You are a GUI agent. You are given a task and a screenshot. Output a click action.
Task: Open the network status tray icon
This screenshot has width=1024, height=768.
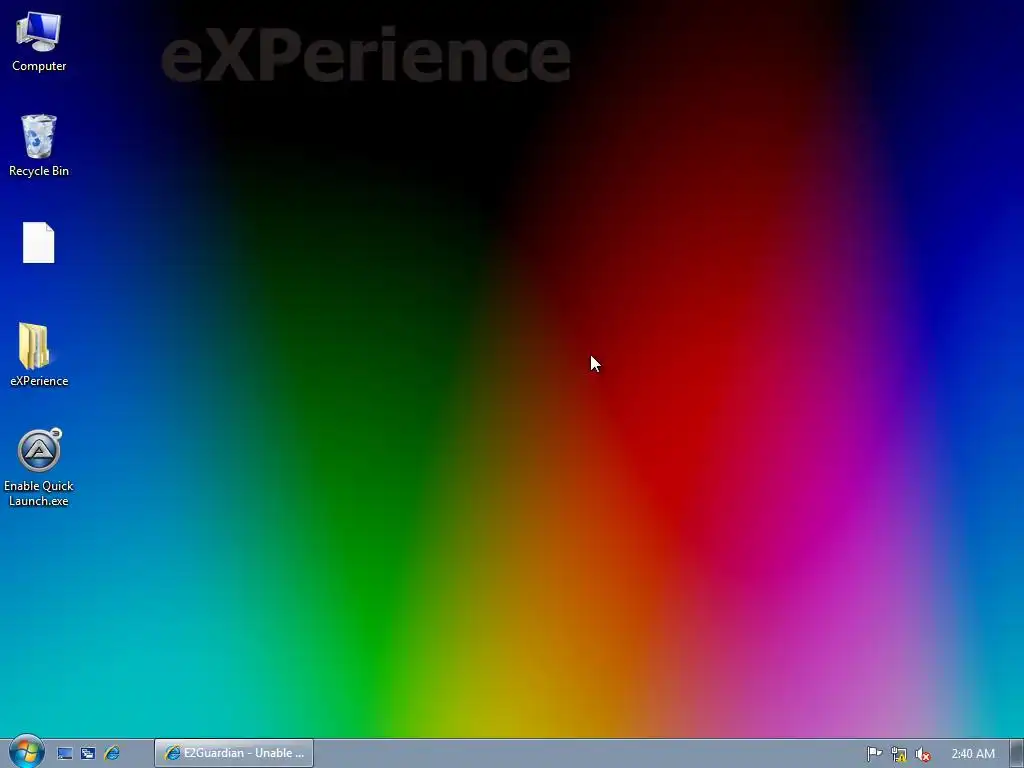point(899,754)
